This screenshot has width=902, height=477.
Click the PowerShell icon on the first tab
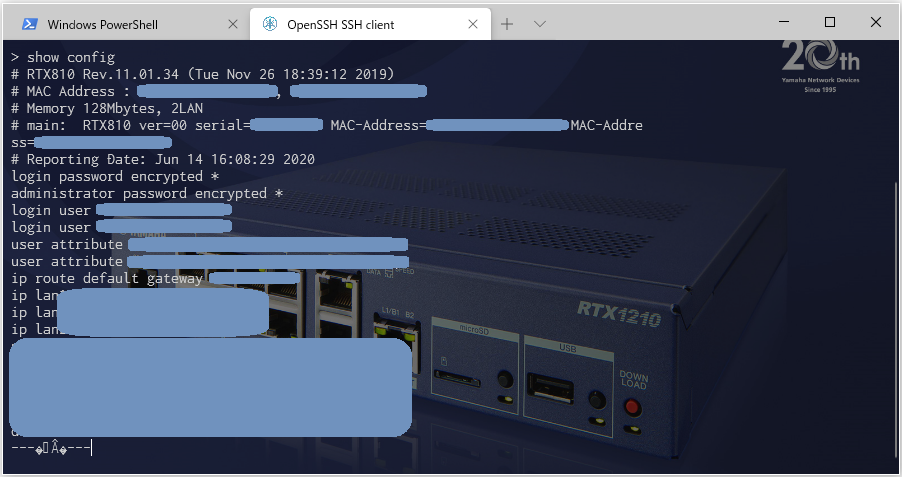(x=29, y=24)
